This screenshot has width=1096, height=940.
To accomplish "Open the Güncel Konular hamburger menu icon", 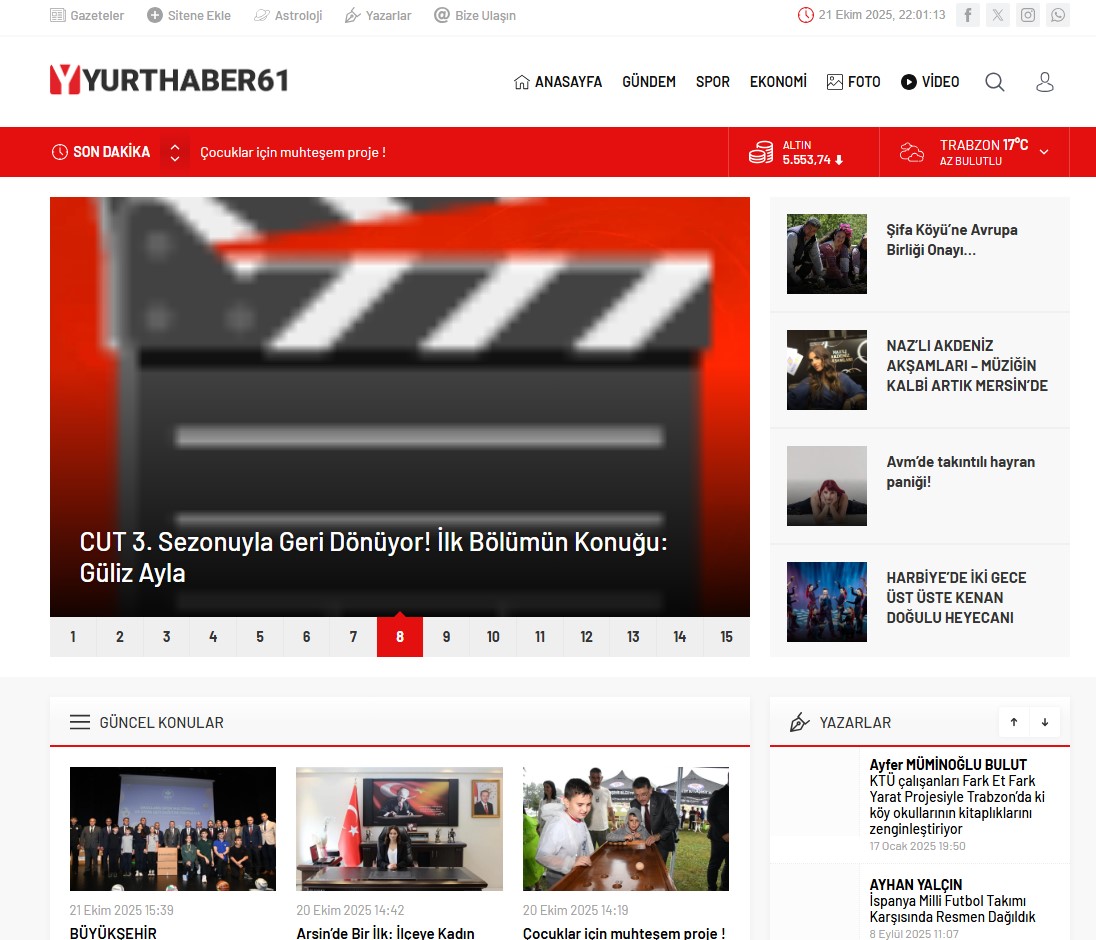I will click(80, 722).
